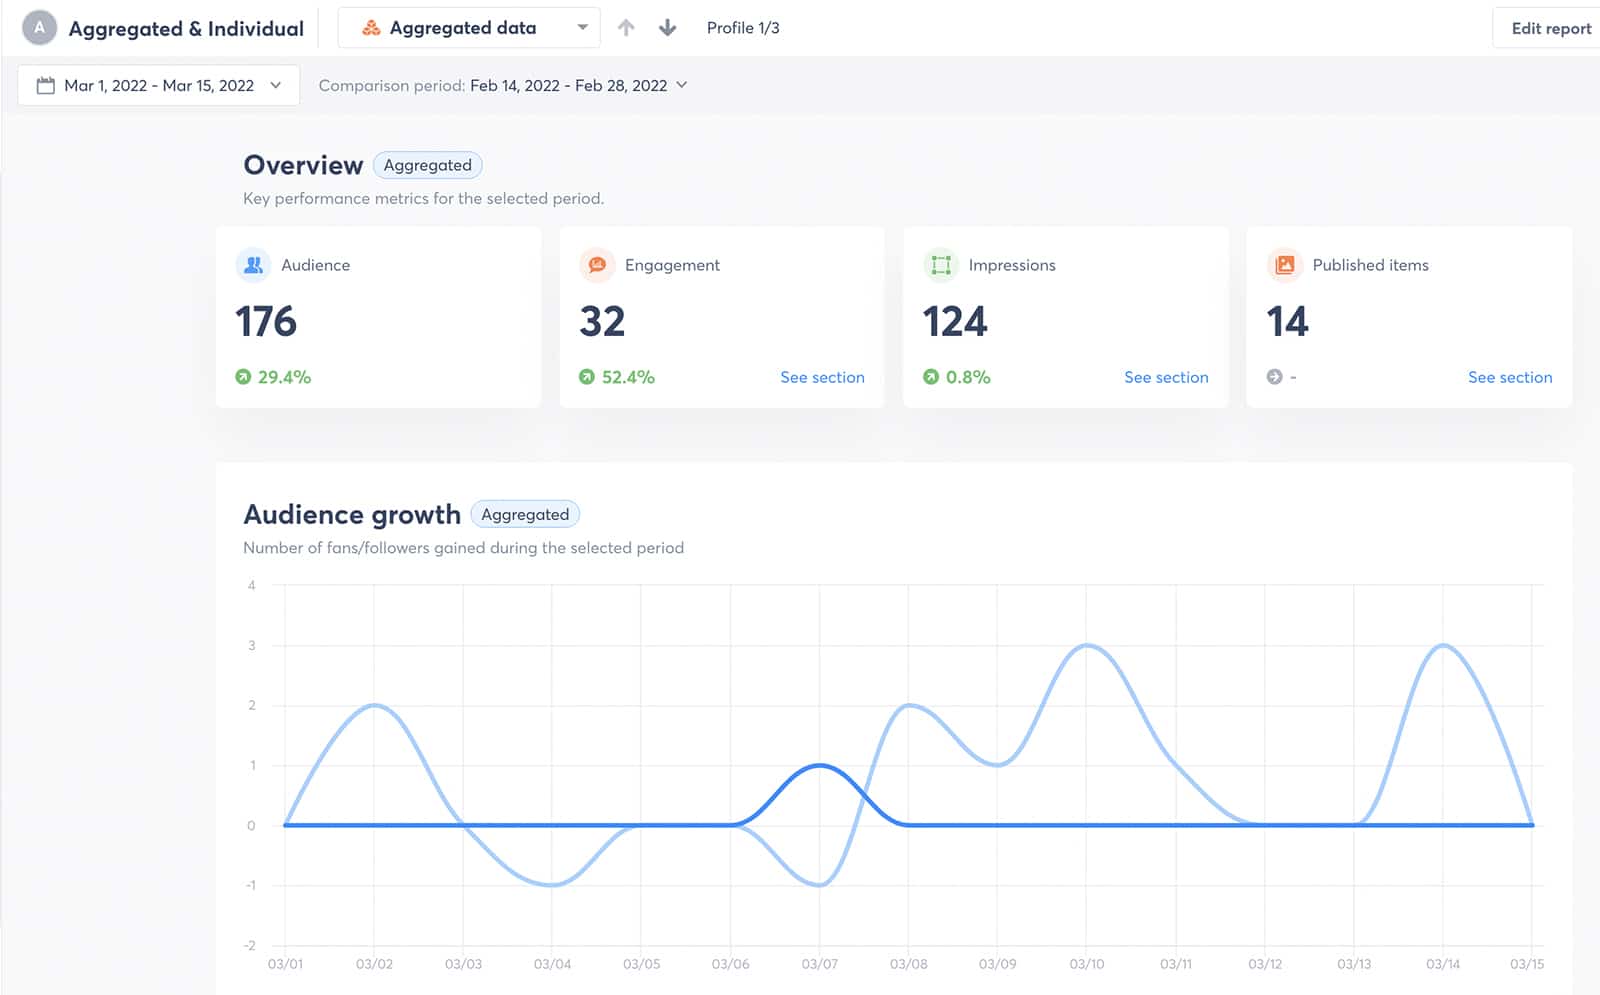Select the Impressions frame icon
The width and height of the screenshot is (1600, 995).
click(940, 264)
